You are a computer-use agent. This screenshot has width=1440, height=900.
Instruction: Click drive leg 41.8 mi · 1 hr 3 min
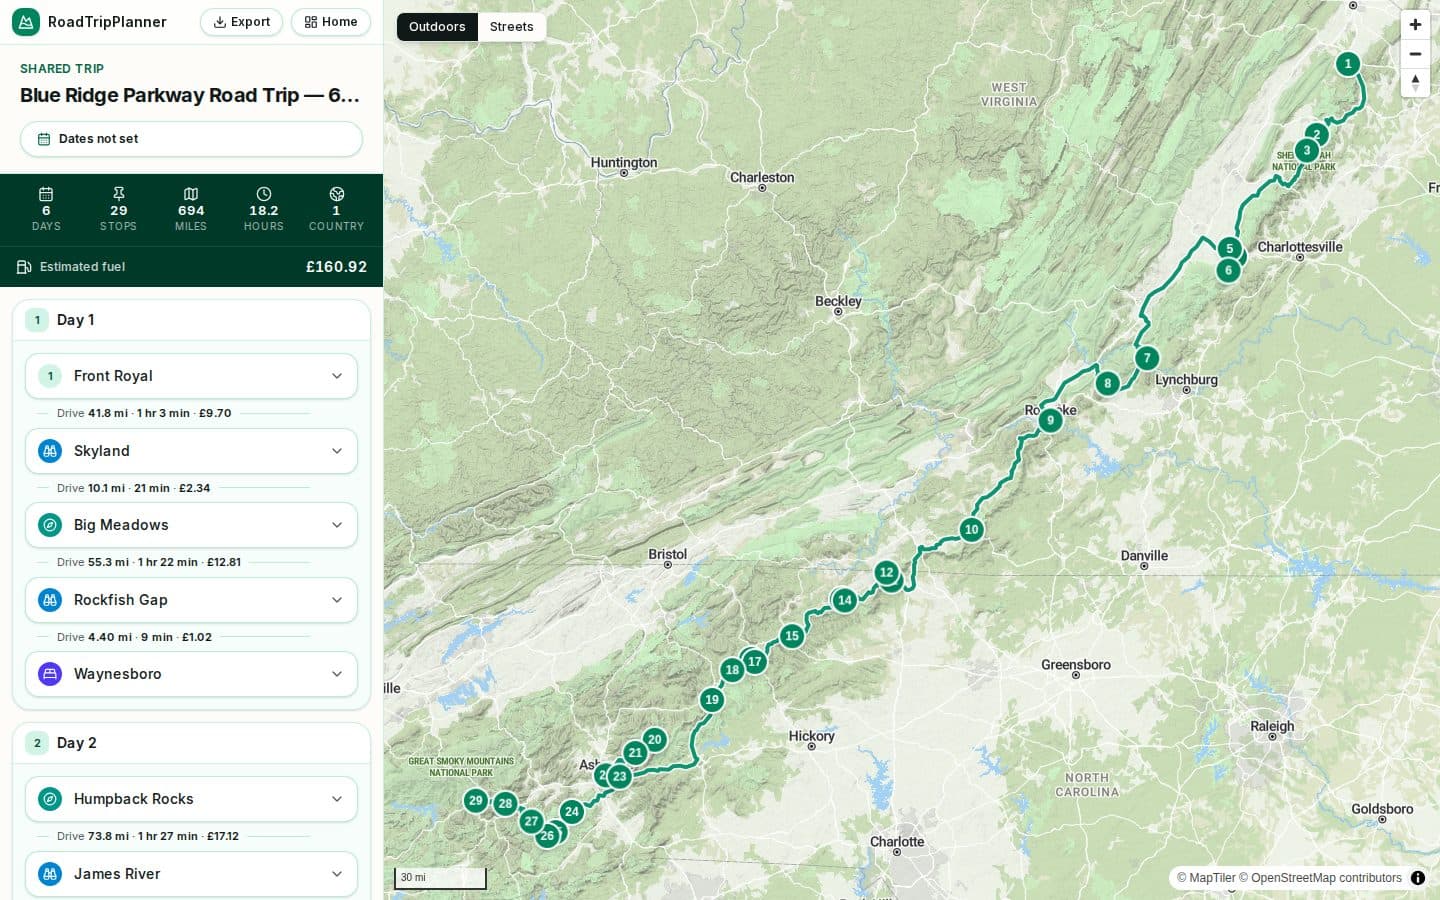pos(144,413)
